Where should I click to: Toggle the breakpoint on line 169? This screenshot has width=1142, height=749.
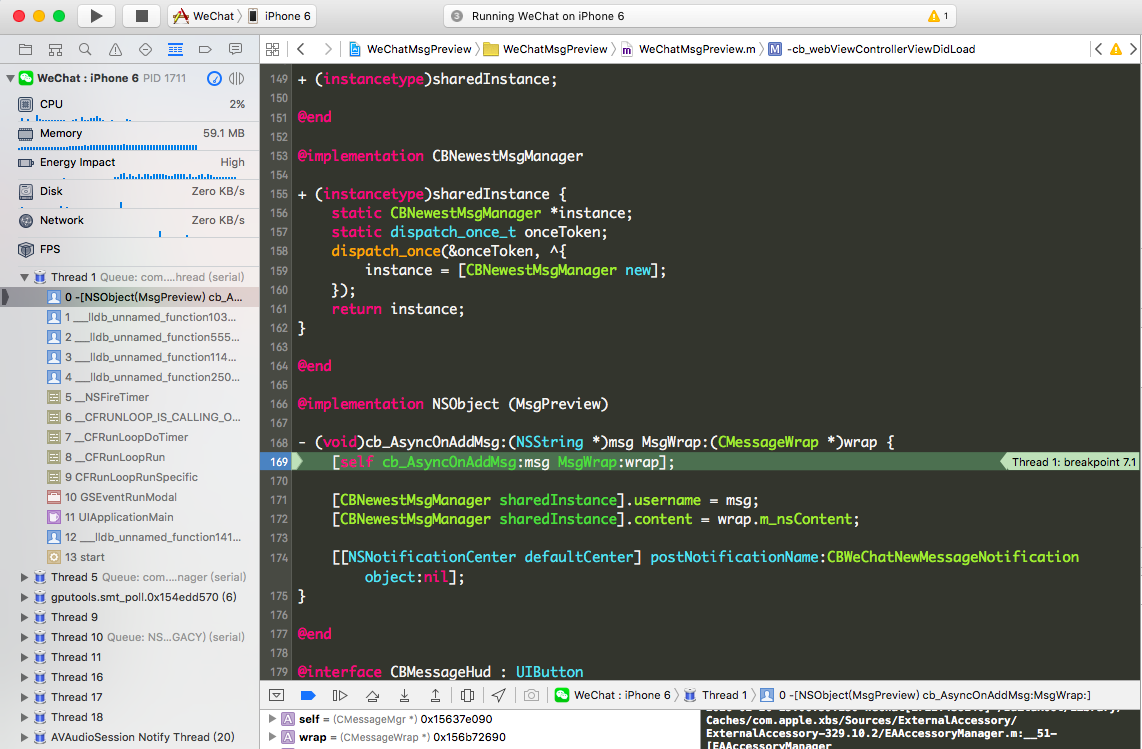pos(277,462)
